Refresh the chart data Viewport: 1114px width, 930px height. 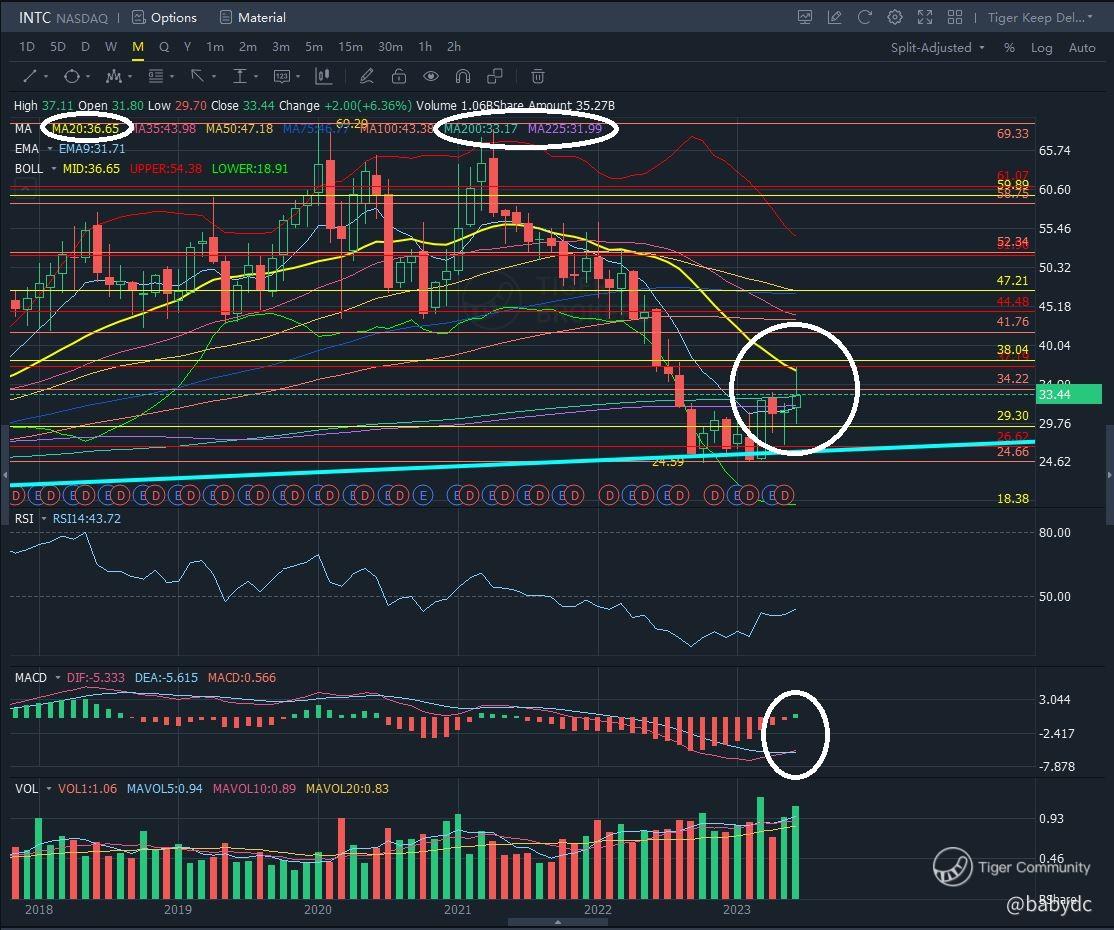pos(865,17)
